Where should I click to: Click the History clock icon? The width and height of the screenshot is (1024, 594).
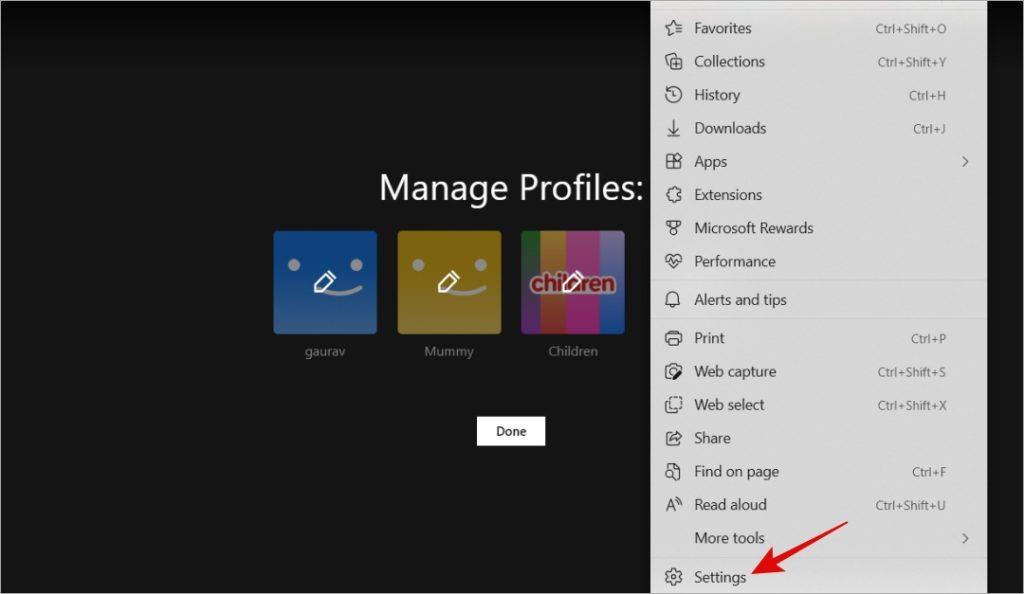point(673,95)
